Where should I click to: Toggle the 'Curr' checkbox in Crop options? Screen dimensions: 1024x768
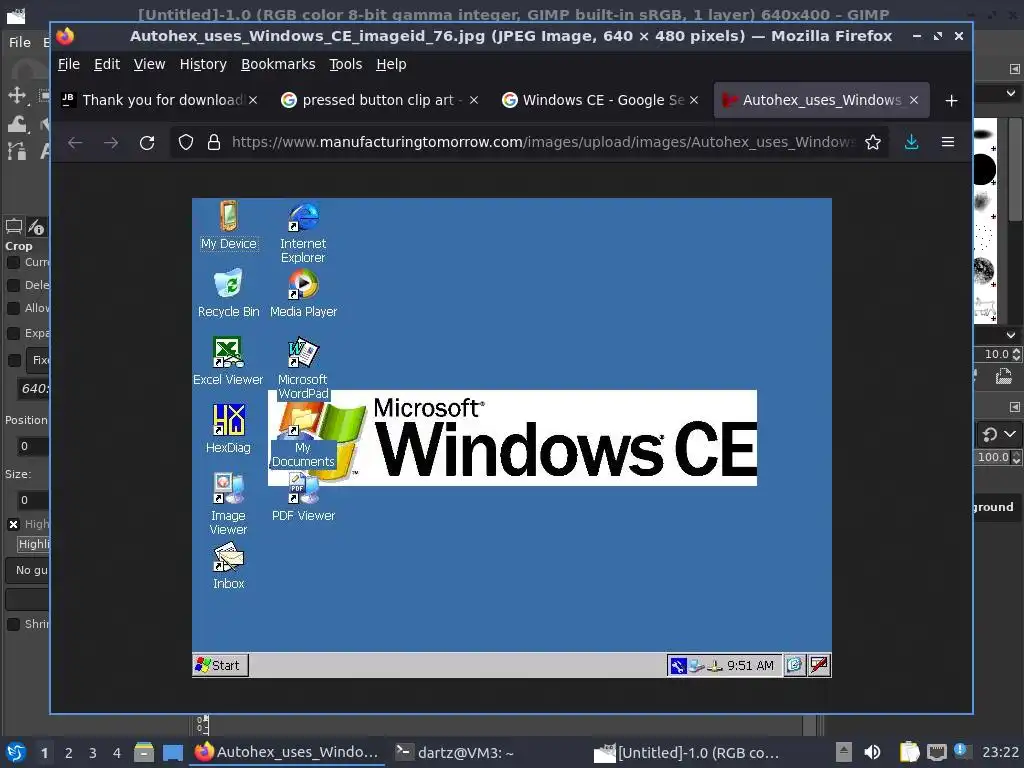13,263
